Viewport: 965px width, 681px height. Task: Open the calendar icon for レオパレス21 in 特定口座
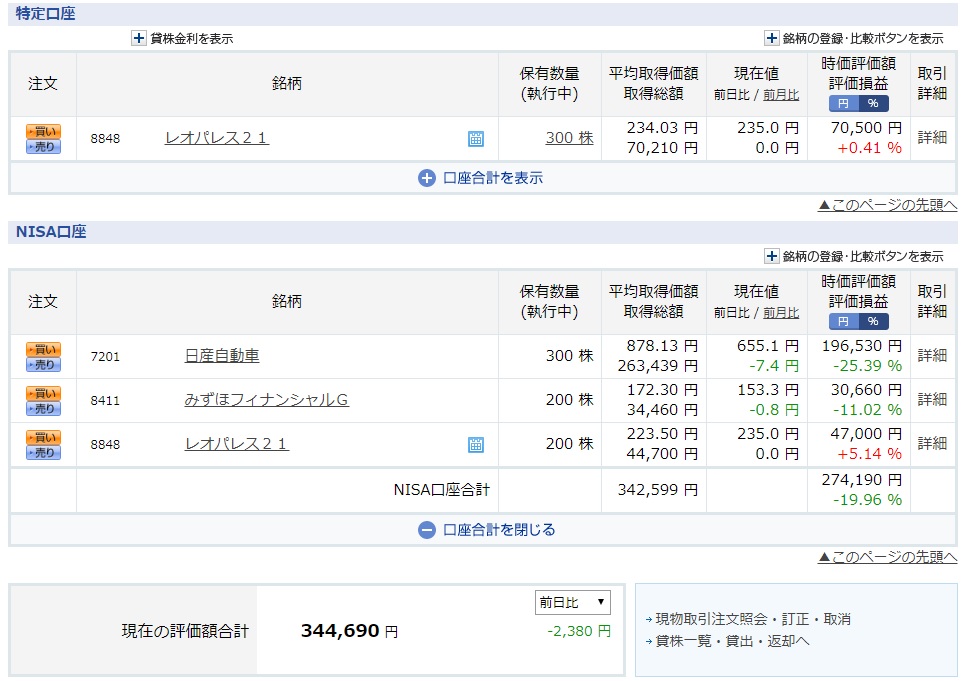point(476,138)
